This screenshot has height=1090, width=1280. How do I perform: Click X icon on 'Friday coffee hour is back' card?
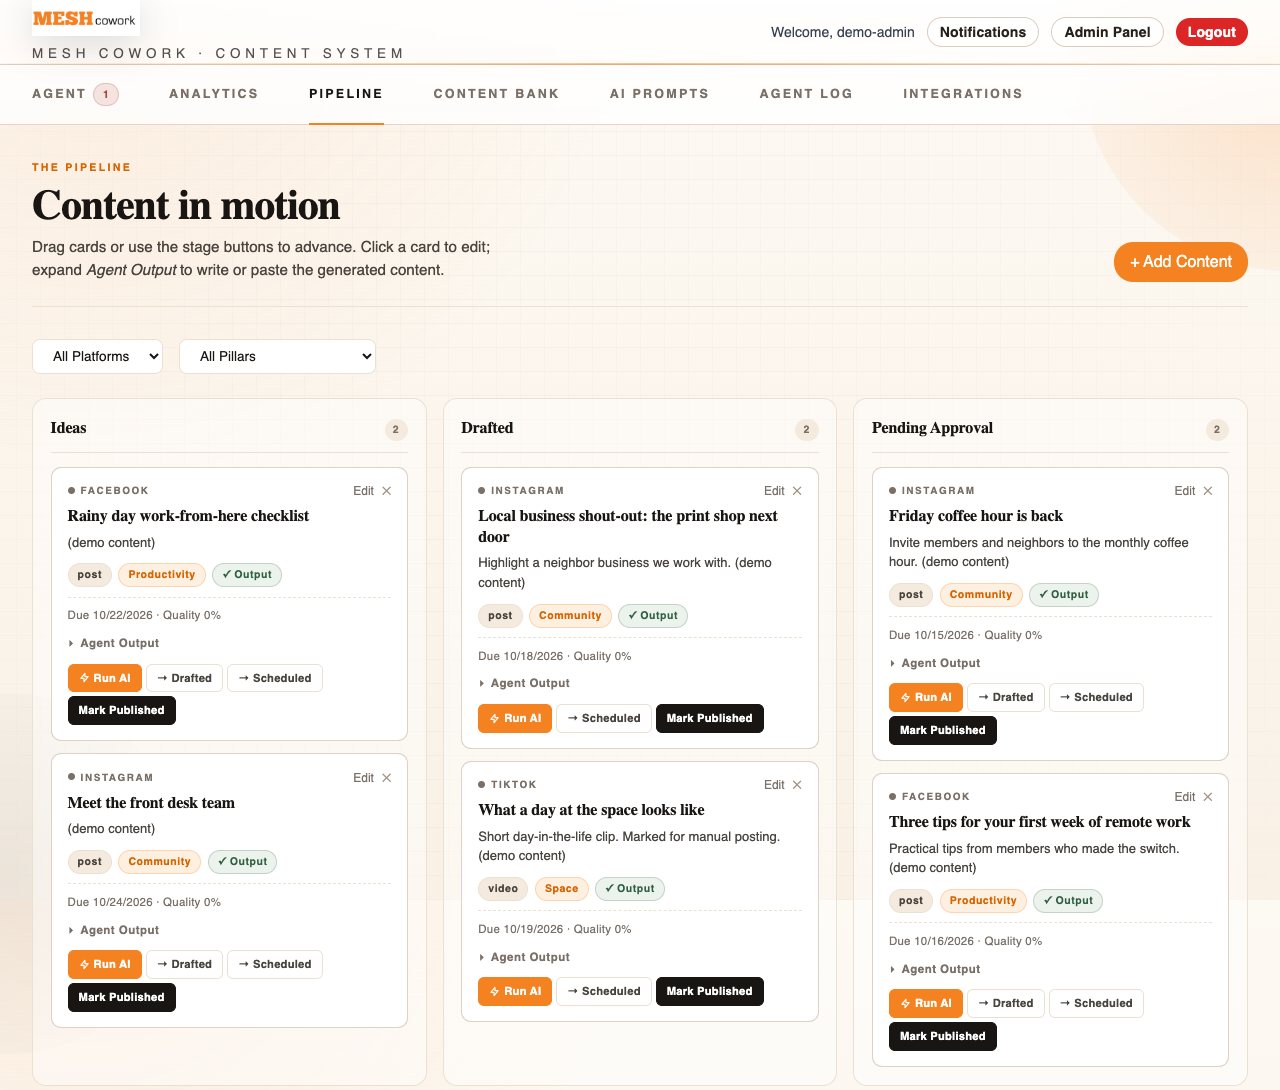1208,491
